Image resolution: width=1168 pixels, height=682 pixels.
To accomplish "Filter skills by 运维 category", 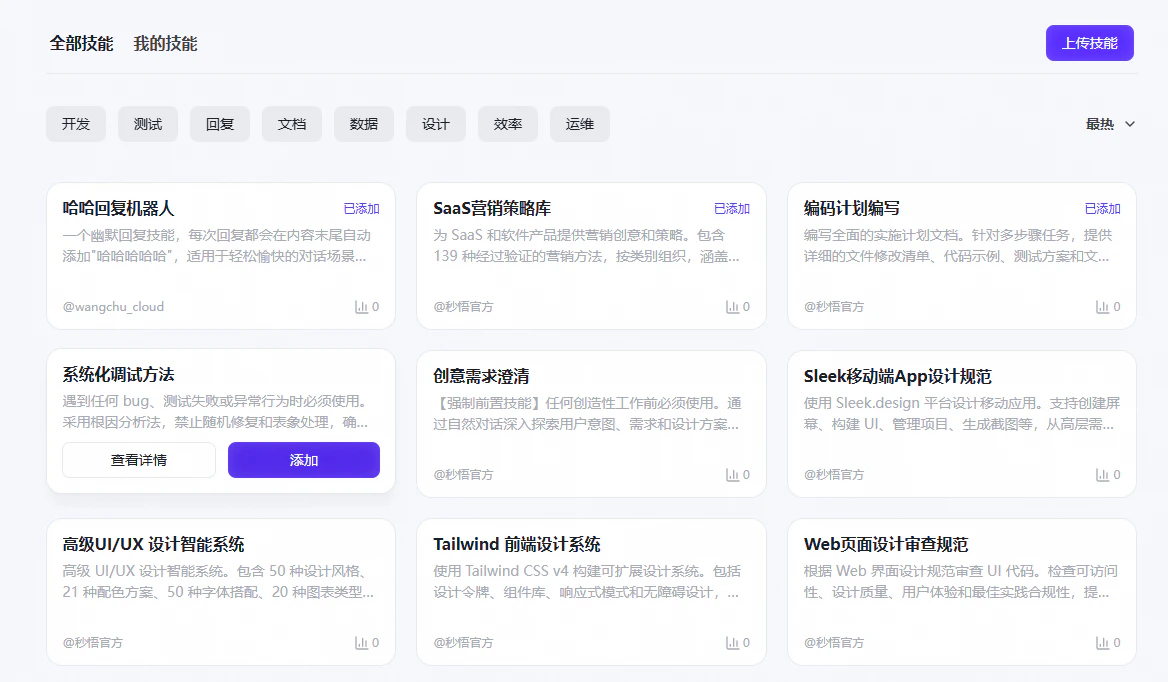I will pyautogui.click(x=580, y=124).
